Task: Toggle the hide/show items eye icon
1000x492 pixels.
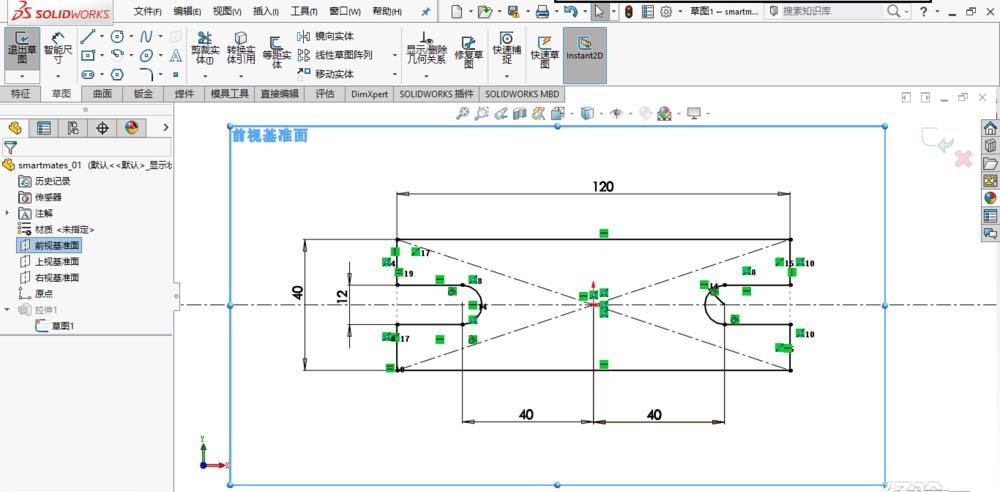Action: click(617, 113)
